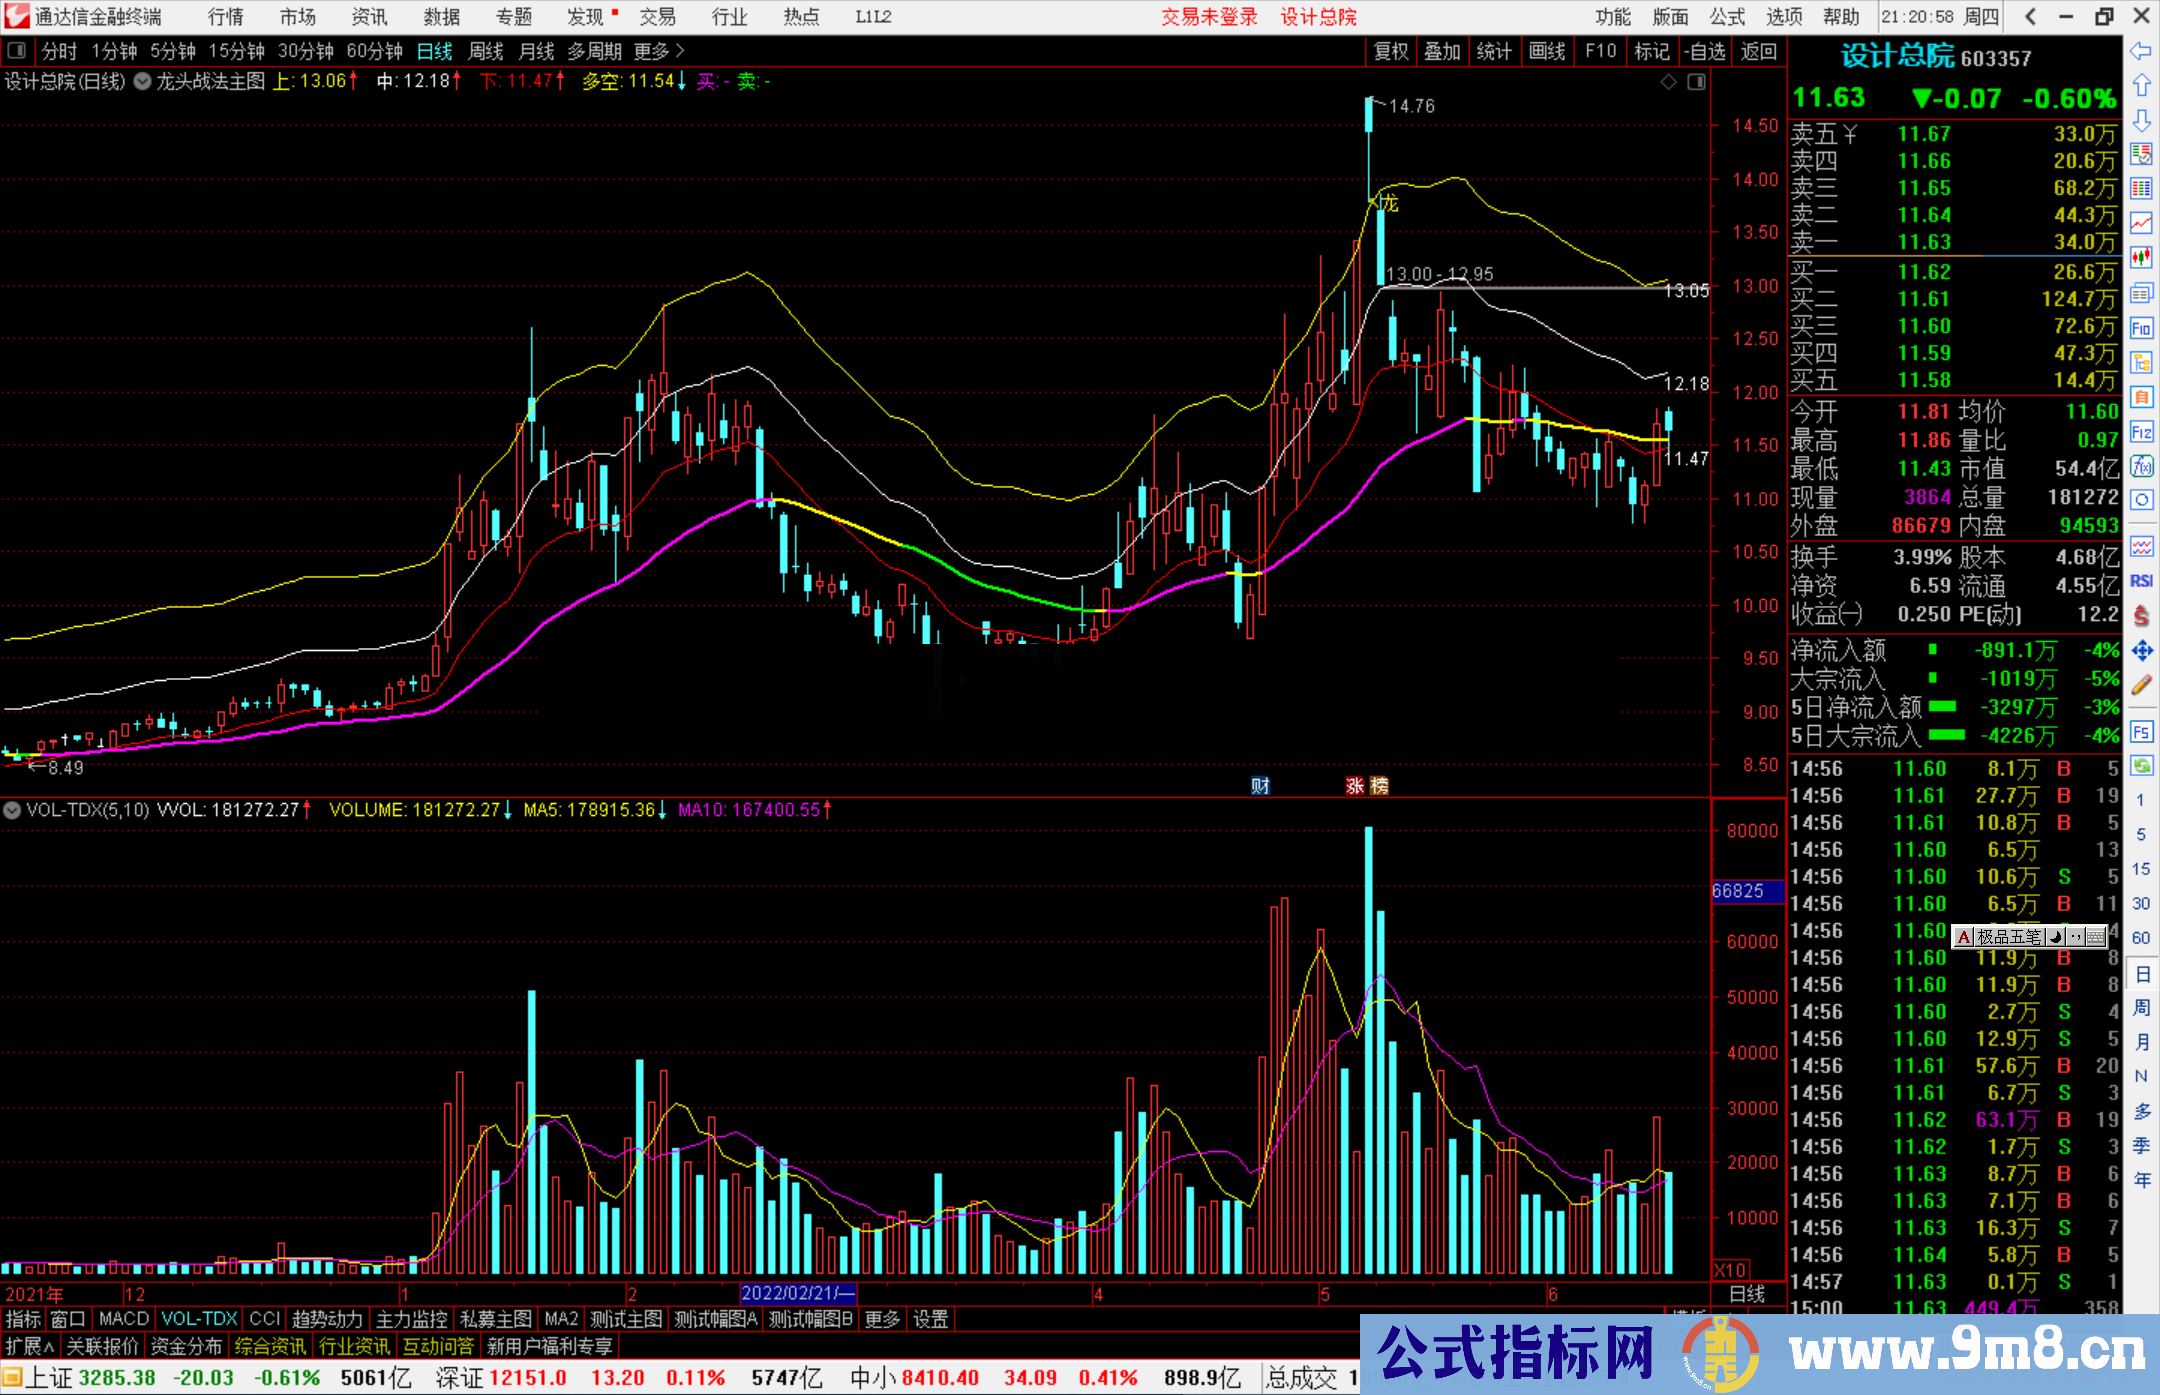Viewport: 2160px width, 1395px height.
Task: Click the F10 company info sidebar icon
Action: [x=2141, y=329]
